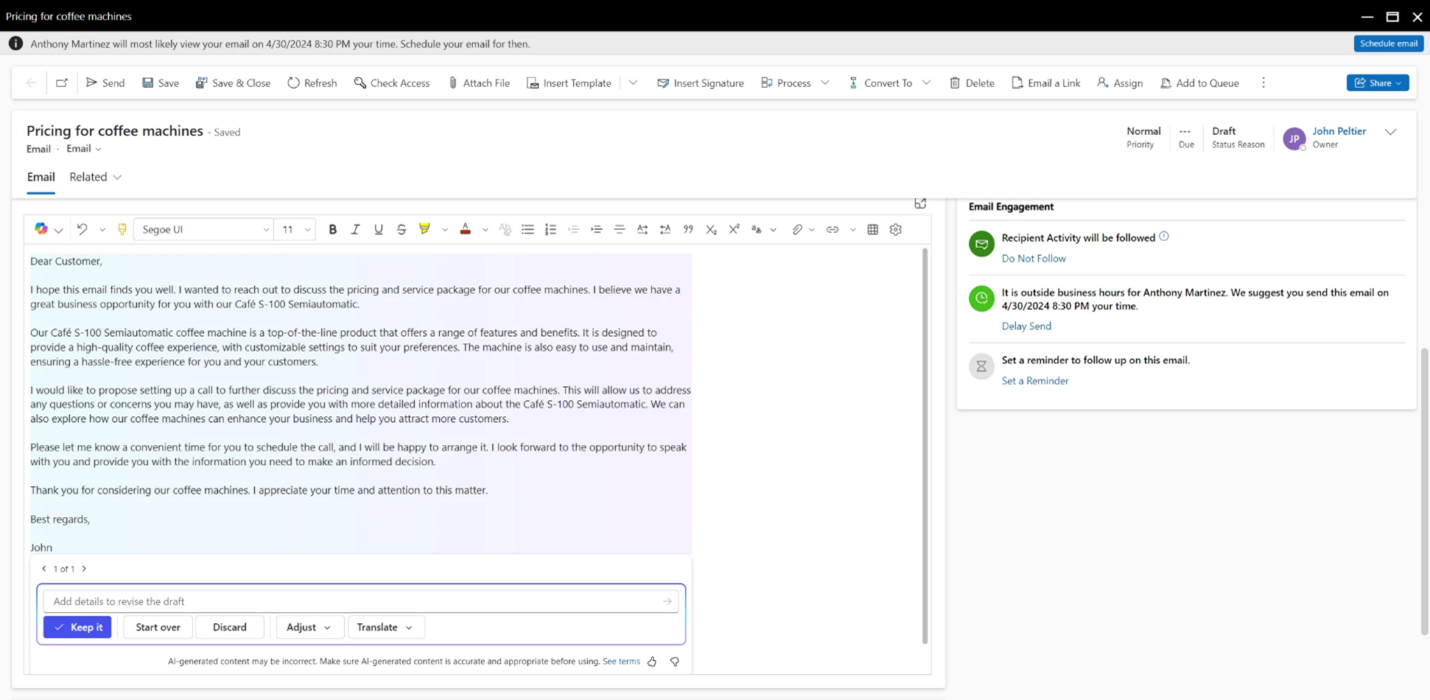Toggle underline formatting
1430x700 pixels.
point(378,230)
